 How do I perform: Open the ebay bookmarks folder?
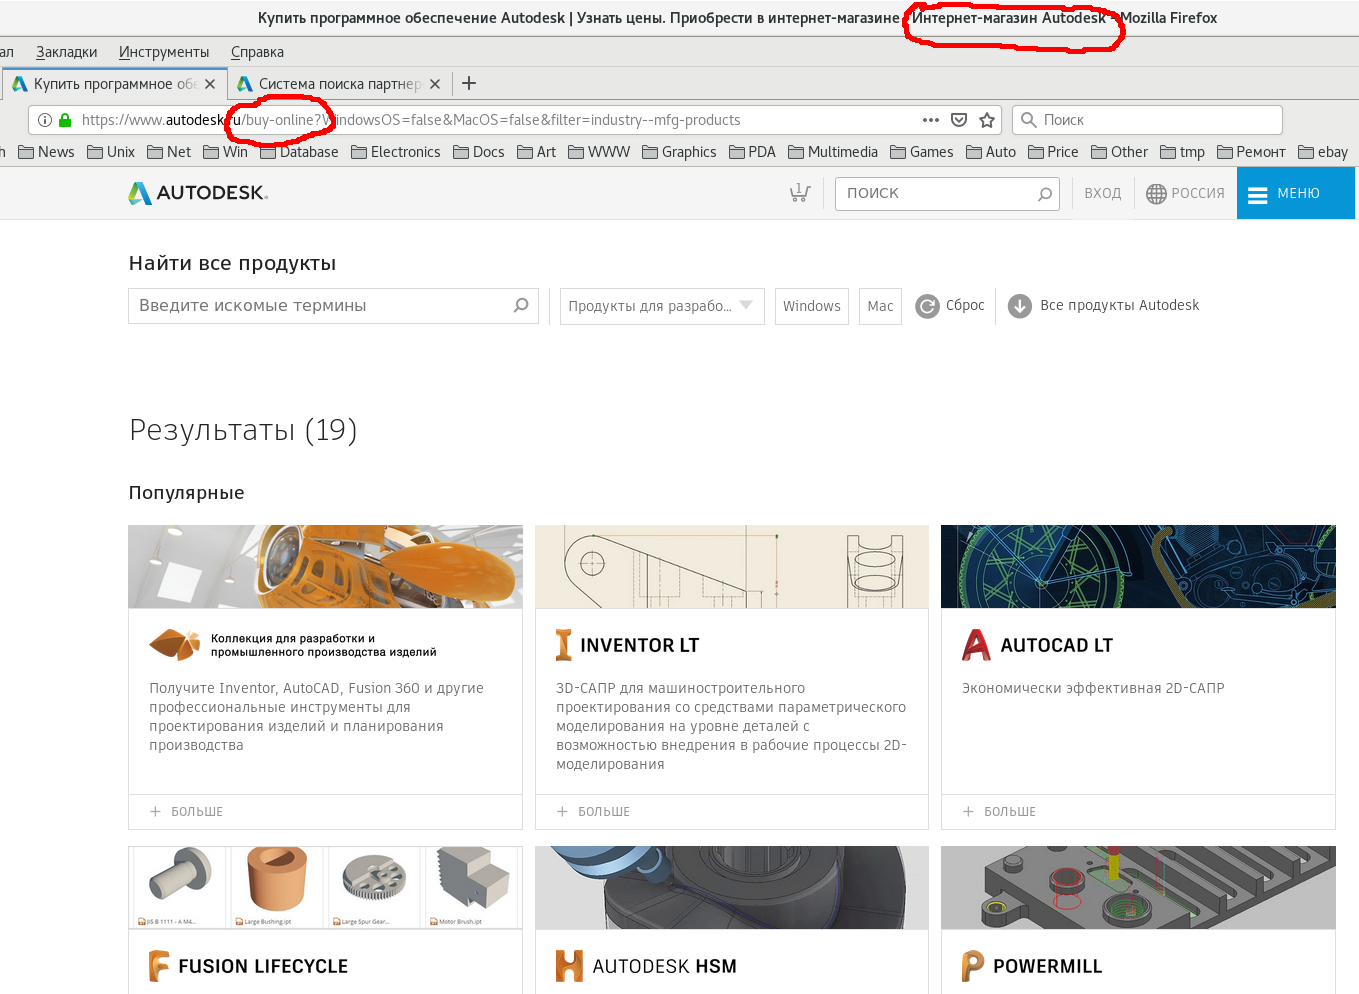pyautogui.click(x=1323, y=152)
